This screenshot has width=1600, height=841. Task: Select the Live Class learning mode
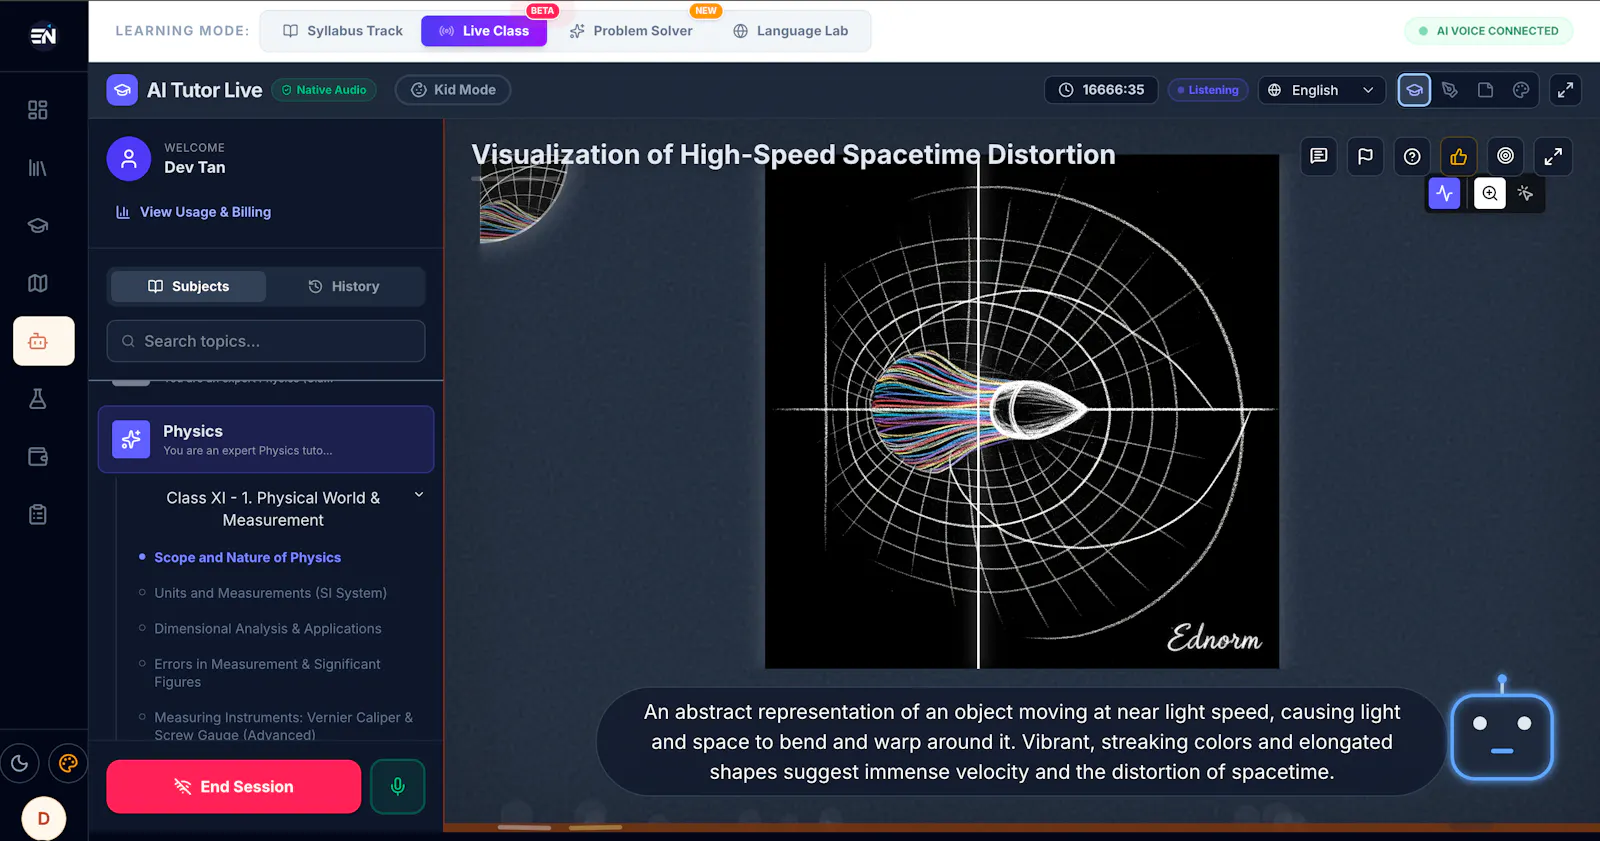[484, 31]
